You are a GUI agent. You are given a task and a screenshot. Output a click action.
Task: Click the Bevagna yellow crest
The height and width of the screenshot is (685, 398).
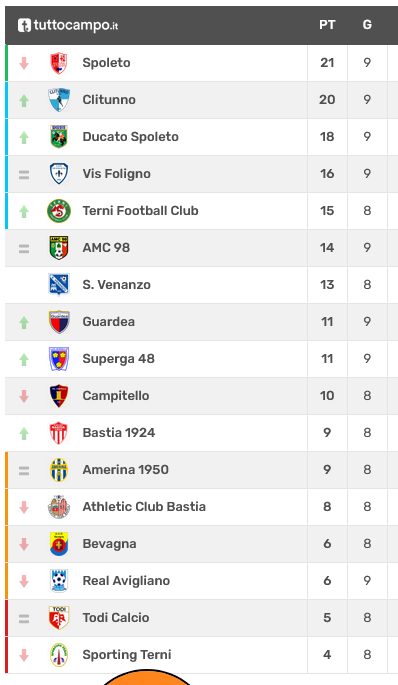point(59,544)
